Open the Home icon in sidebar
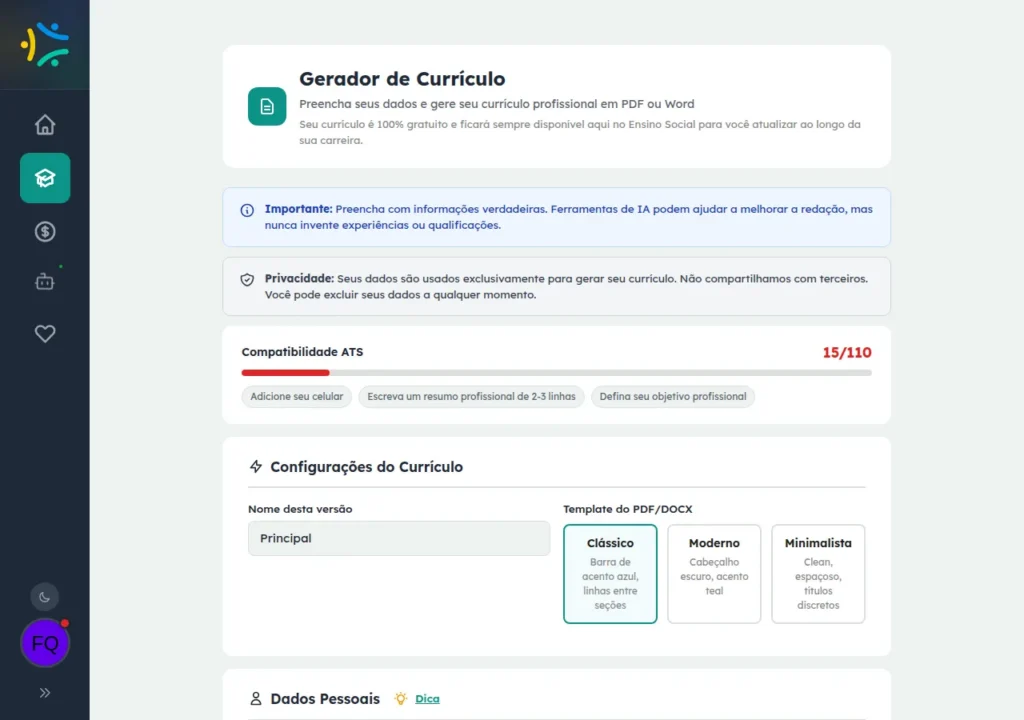This screenshot has width=1024, height=720. pos(45,124)
